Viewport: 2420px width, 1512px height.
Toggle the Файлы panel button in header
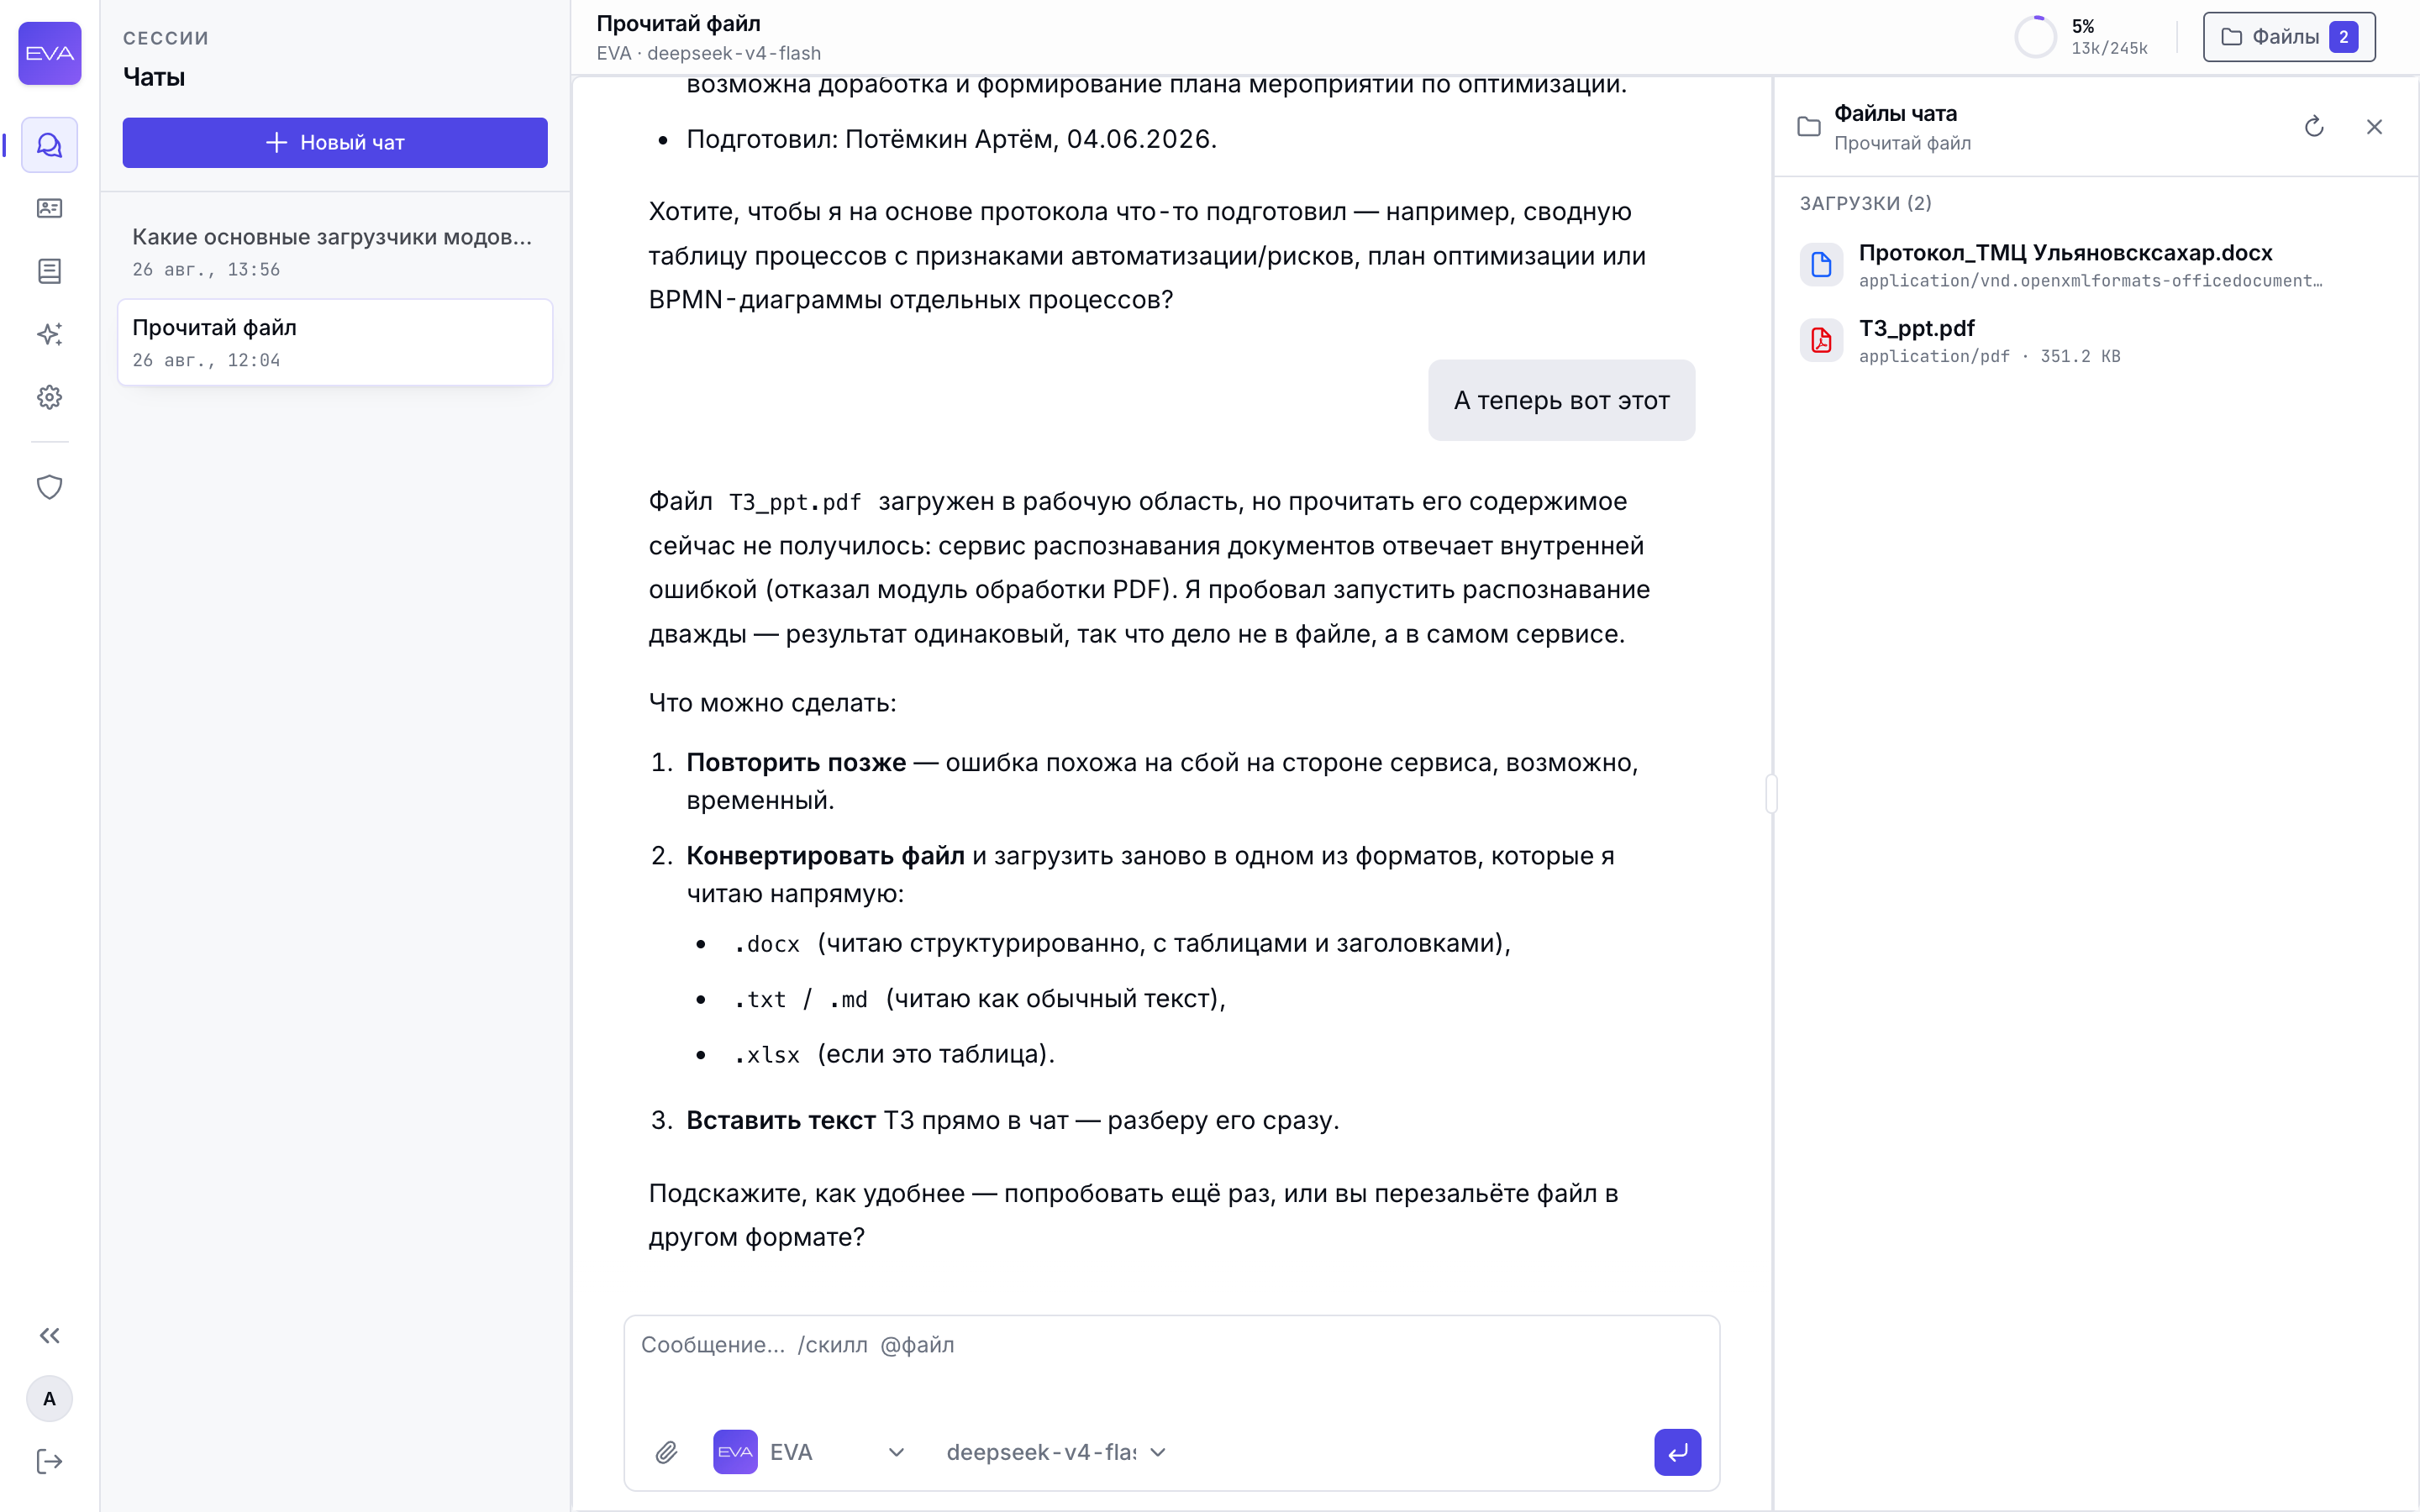pos(2289,37)
